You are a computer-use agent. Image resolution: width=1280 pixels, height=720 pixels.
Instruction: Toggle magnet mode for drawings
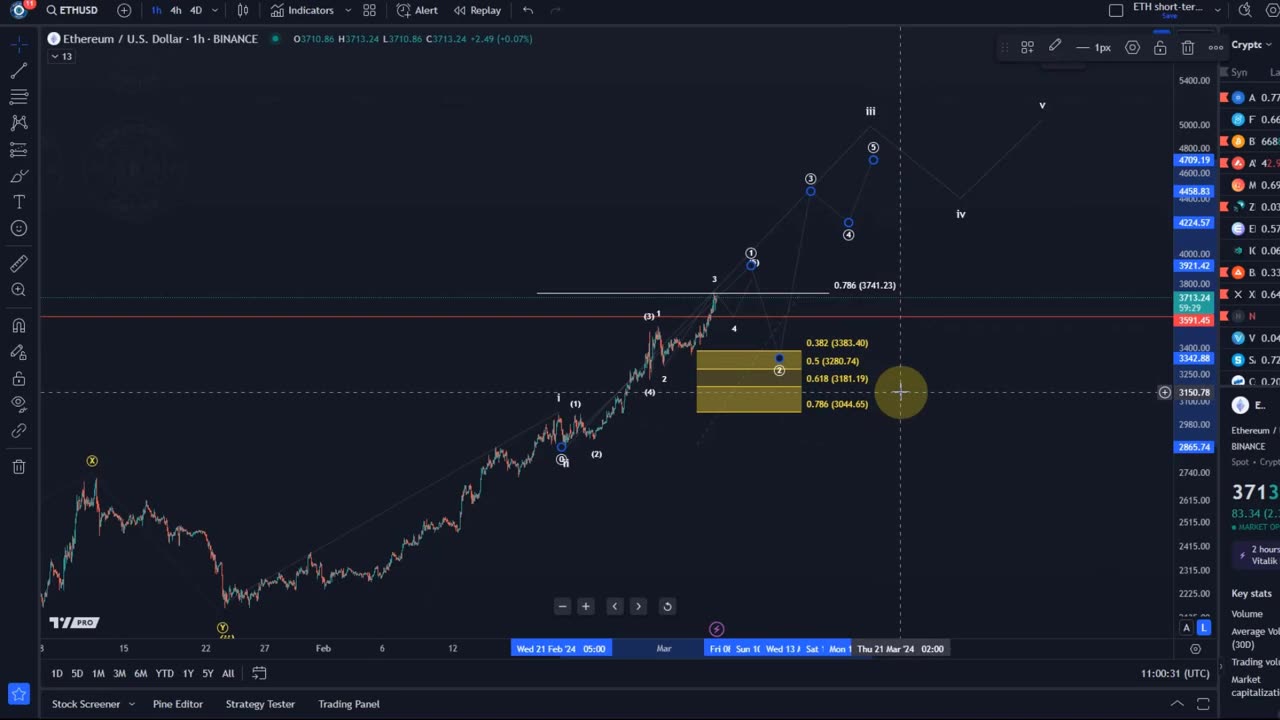19,326
